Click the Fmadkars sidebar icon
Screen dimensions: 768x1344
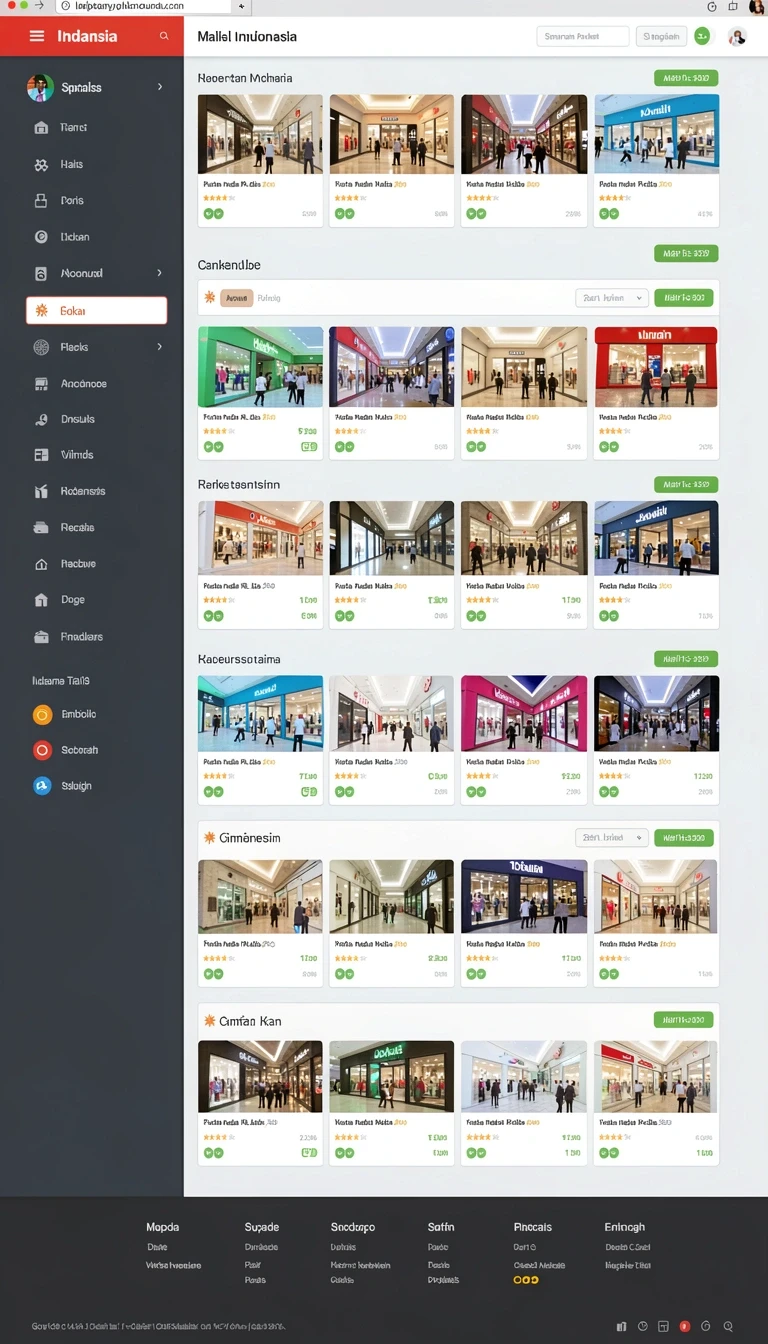click(x=41, y=636)
